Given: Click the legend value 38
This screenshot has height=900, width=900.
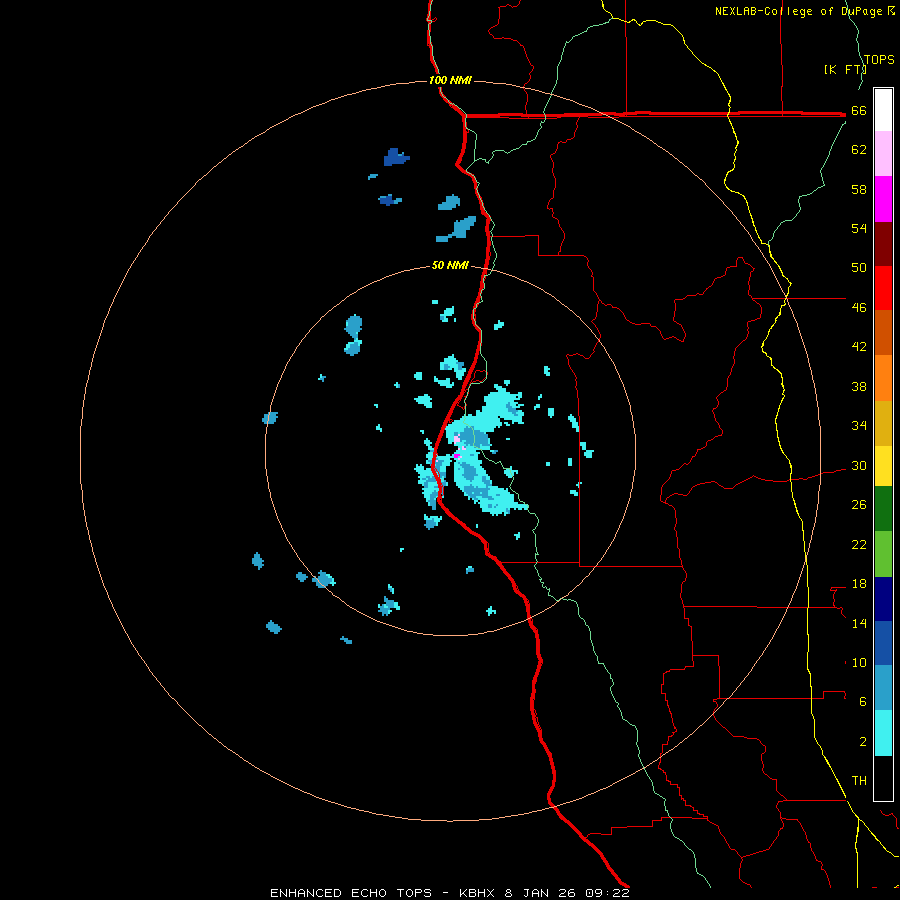Looking at the screenshot, I should click(859, 386).
